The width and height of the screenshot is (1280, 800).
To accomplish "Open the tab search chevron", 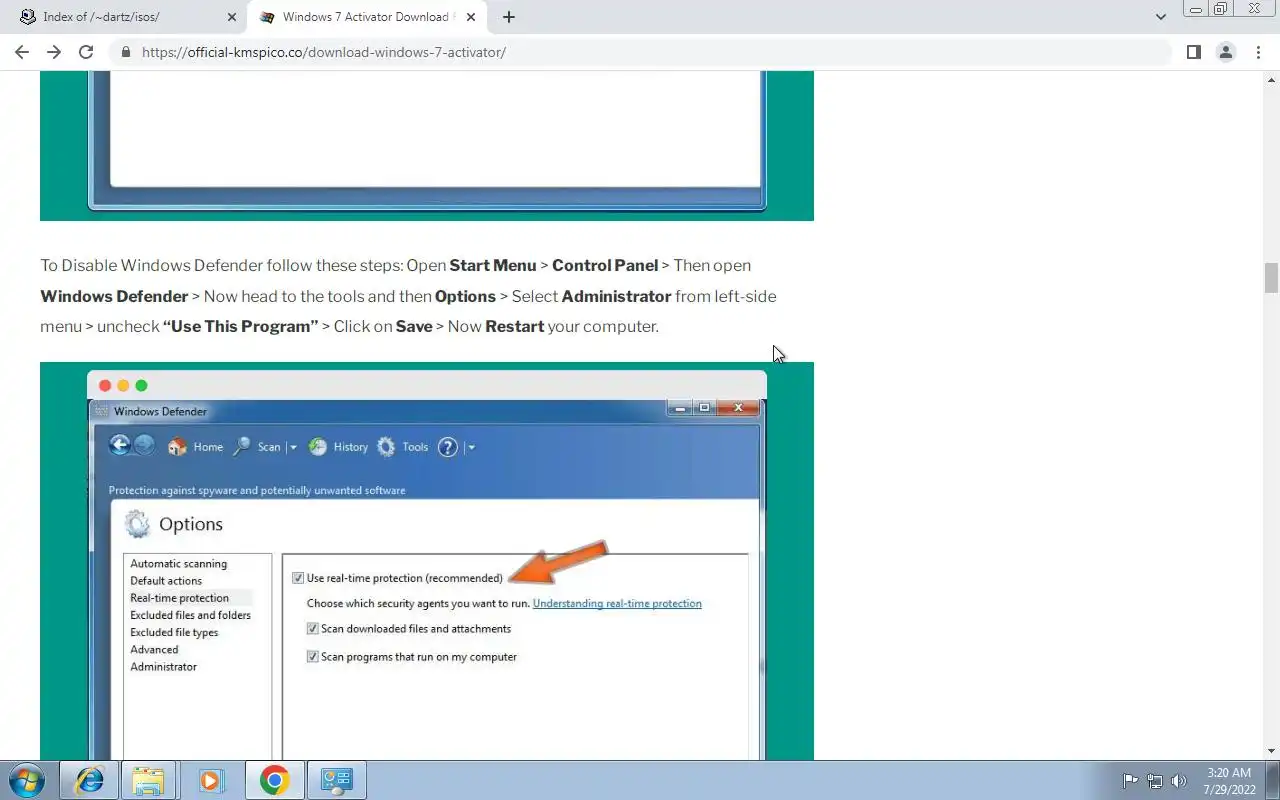I will coord(1161,17).
